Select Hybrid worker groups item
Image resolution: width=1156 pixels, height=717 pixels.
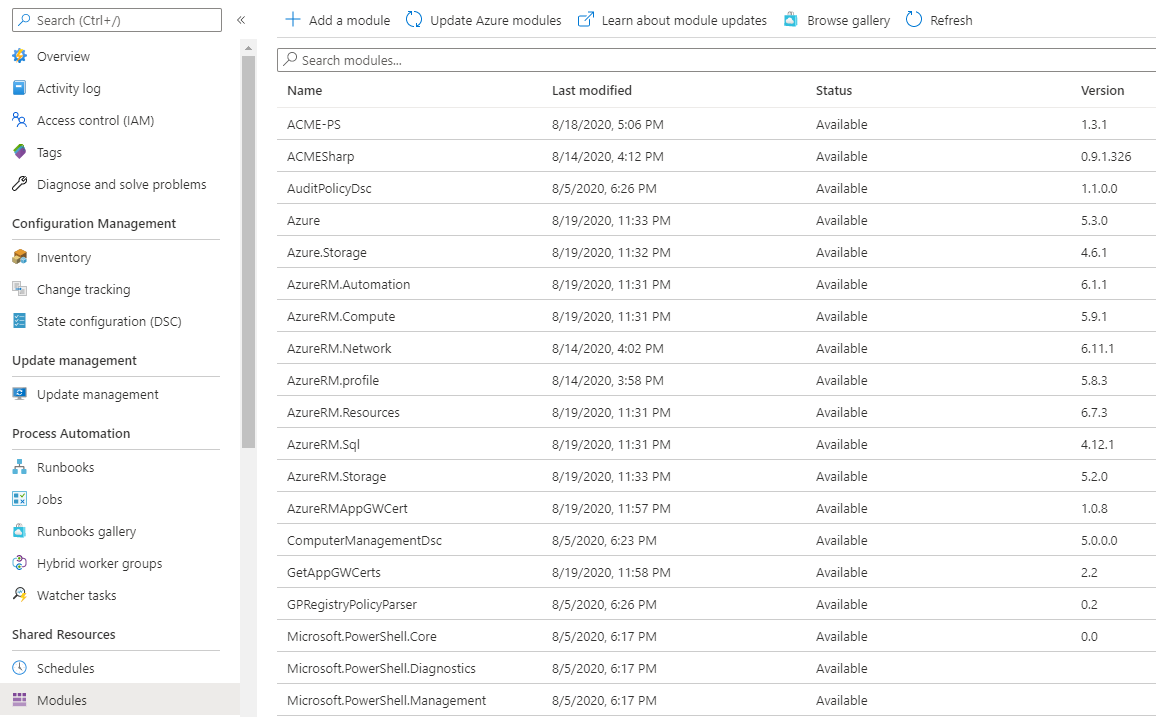tap(100, 563)
